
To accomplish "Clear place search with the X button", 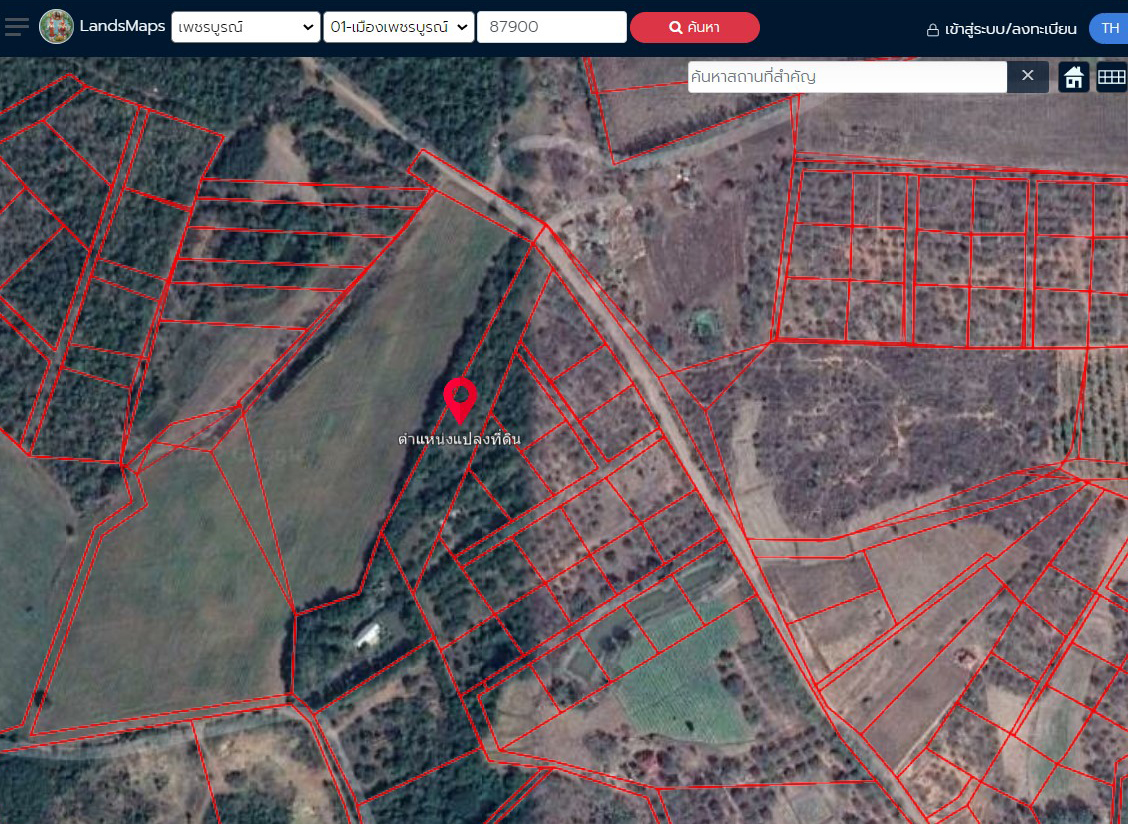I will 1027,76.
